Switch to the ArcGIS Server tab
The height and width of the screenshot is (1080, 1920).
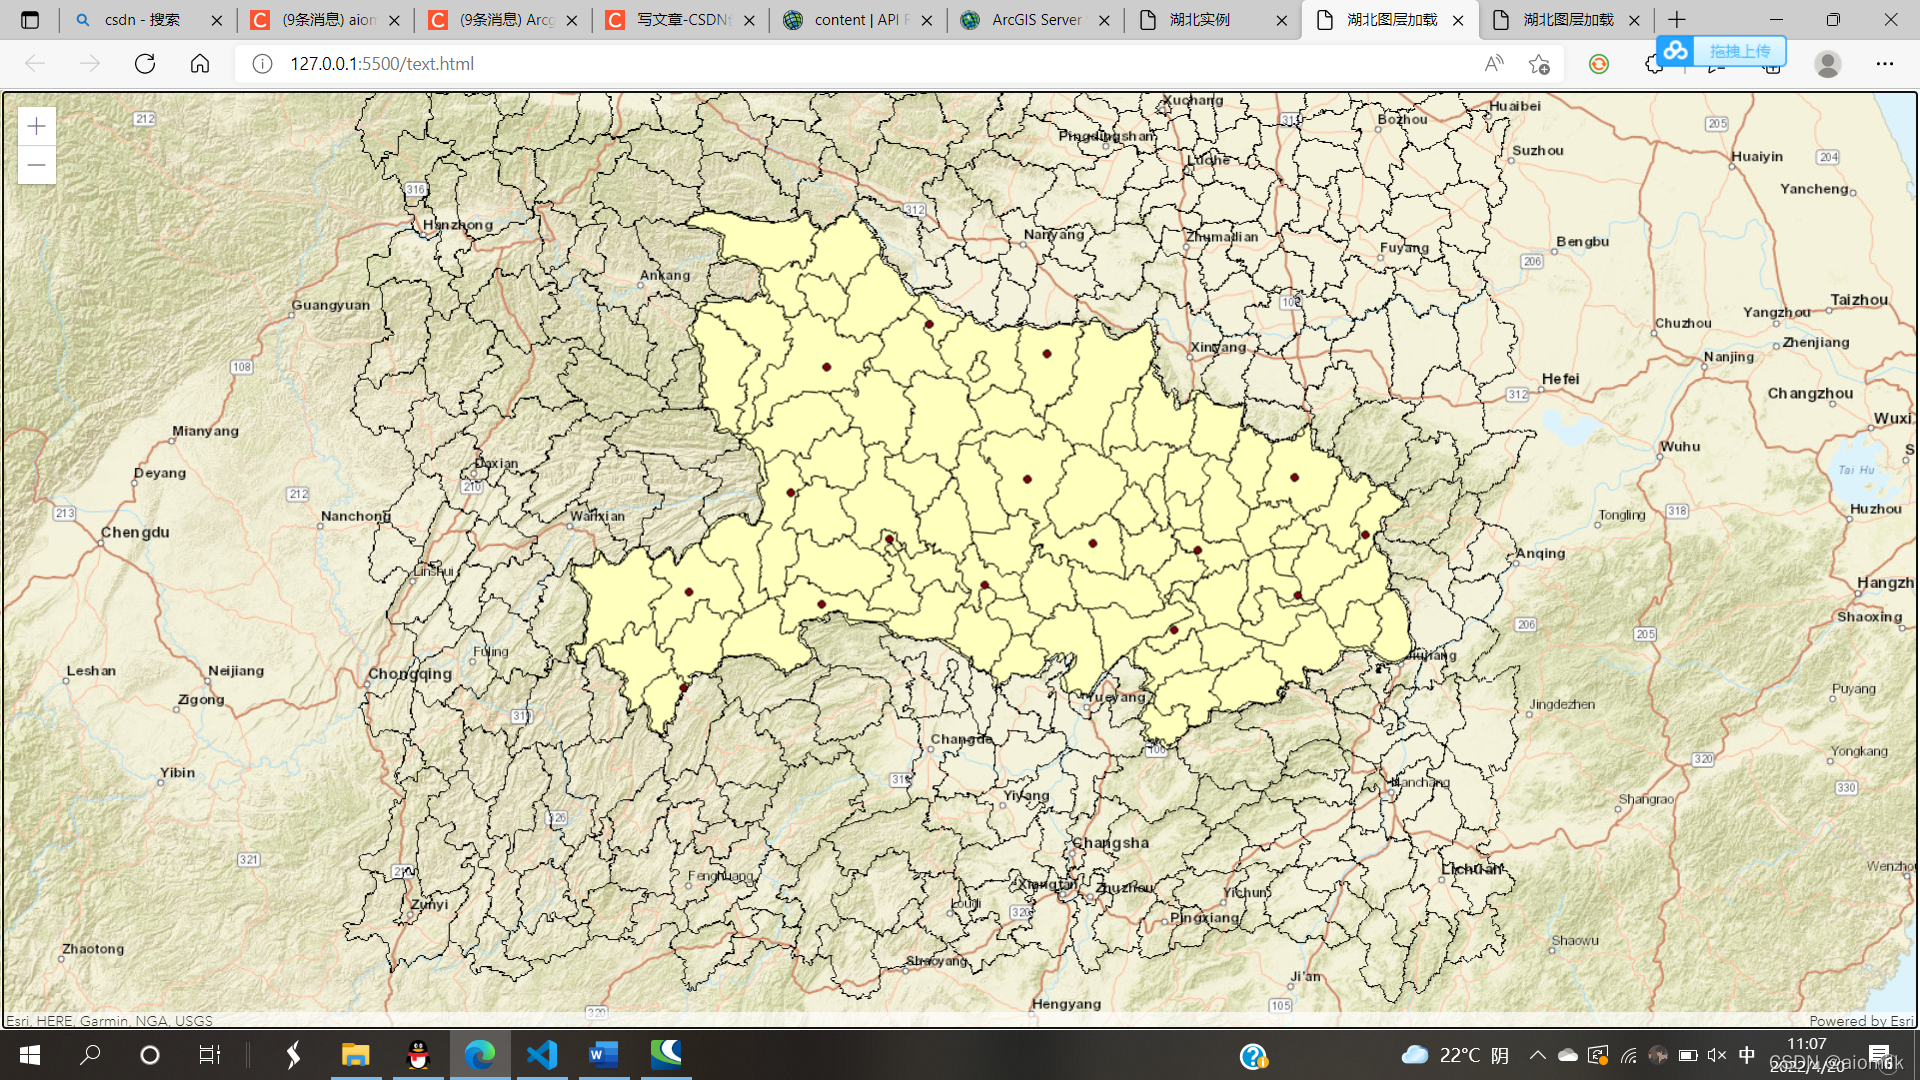pyautogui.click(x=1035, y=20)
